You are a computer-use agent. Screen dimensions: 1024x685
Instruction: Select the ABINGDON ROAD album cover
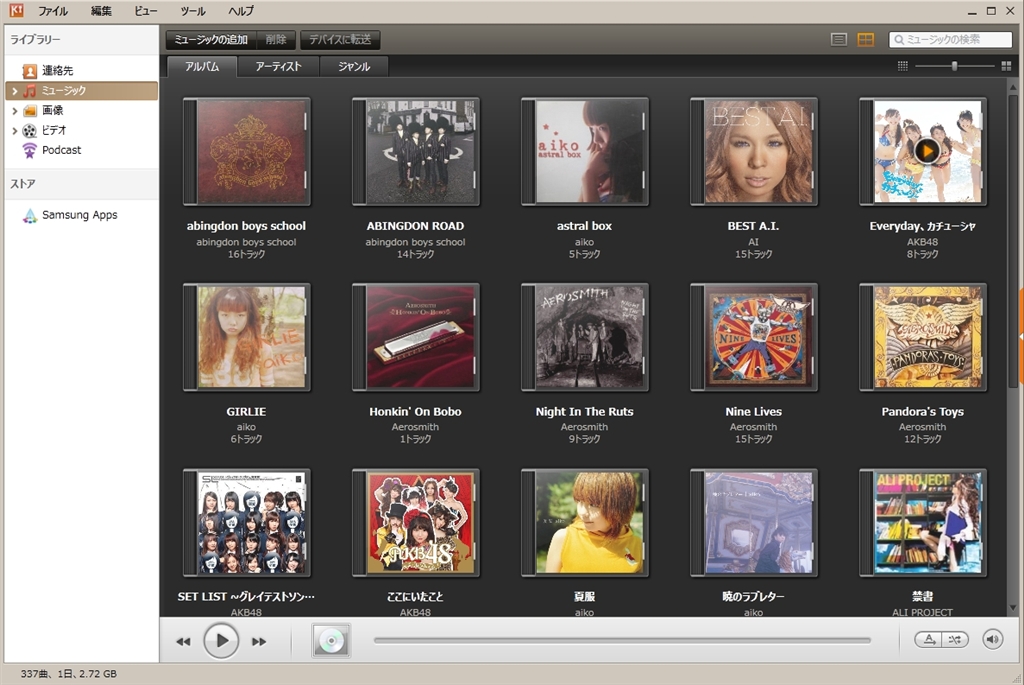pyautogui.click(x=415, y=151)
